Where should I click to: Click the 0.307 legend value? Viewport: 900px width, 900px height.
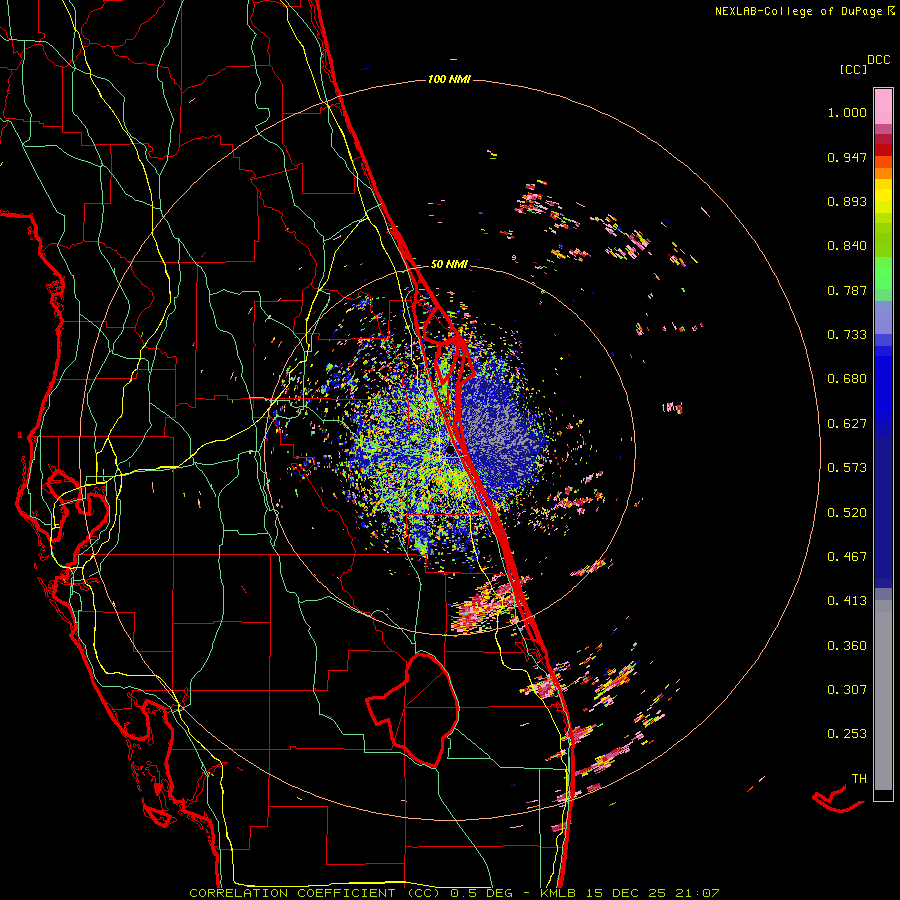847,690
